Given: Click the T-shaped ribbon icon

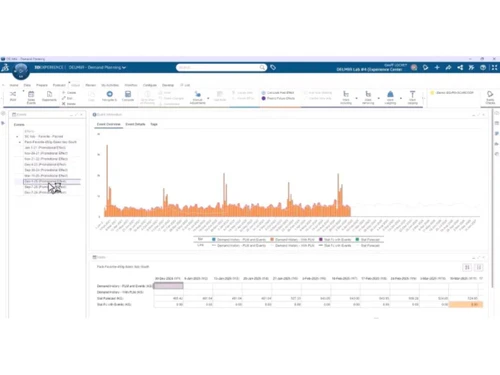Looking at the screenshot, I should point(412,94).
